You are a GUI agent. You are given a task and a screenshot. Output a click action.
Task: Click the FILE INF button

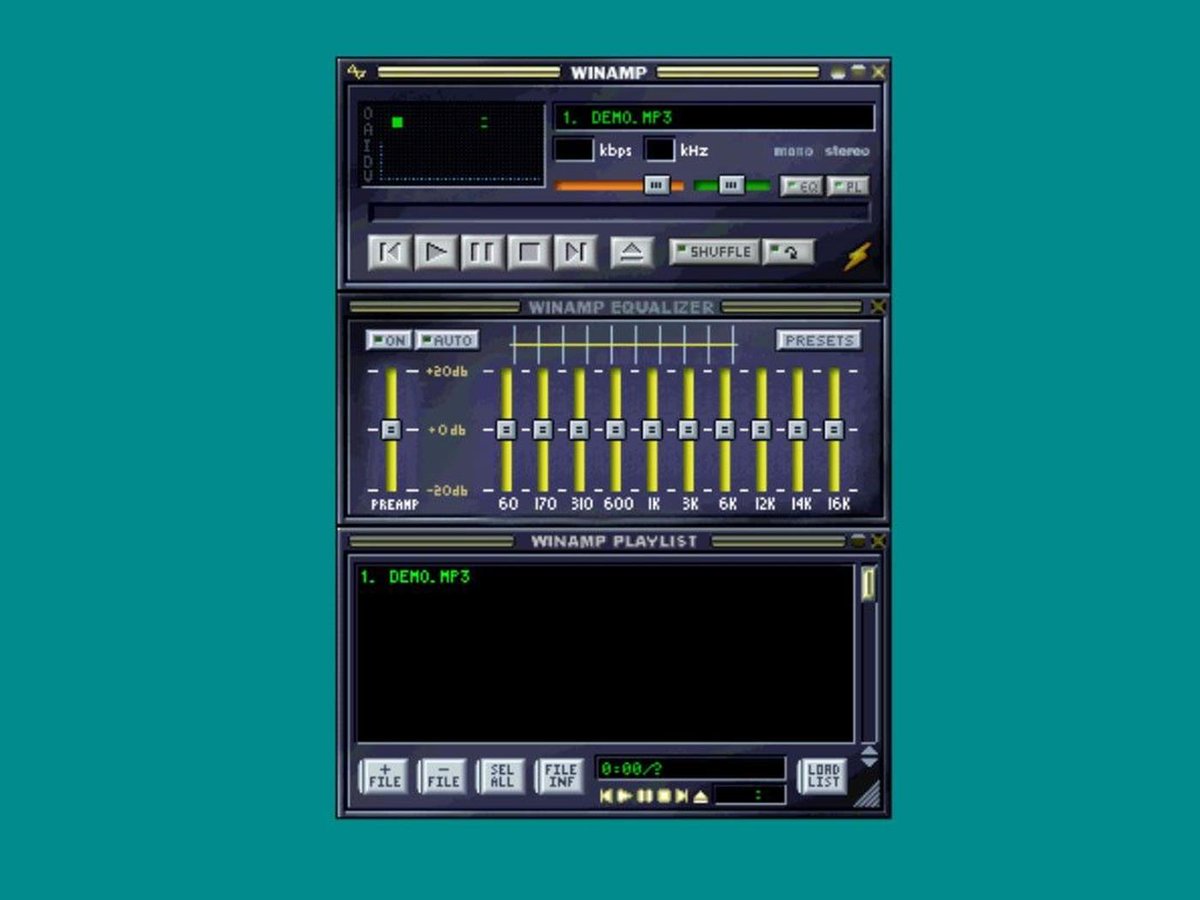tap(561, 776)
